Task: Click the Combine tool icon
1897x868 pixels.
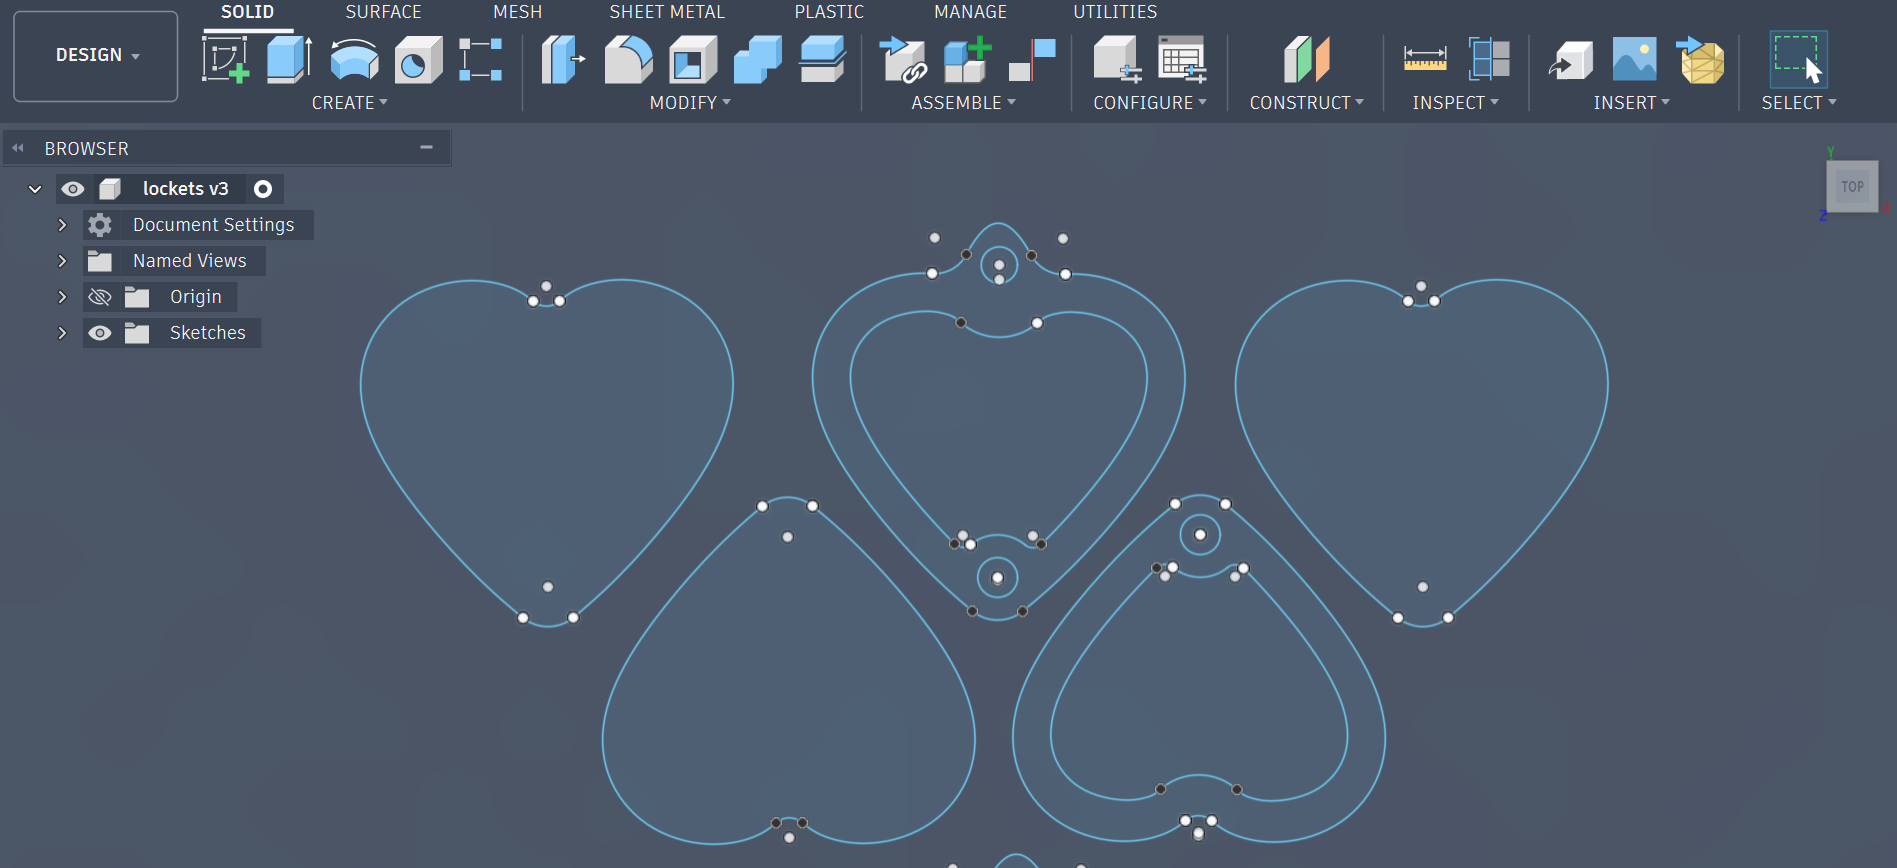Action: pos(758,60)
